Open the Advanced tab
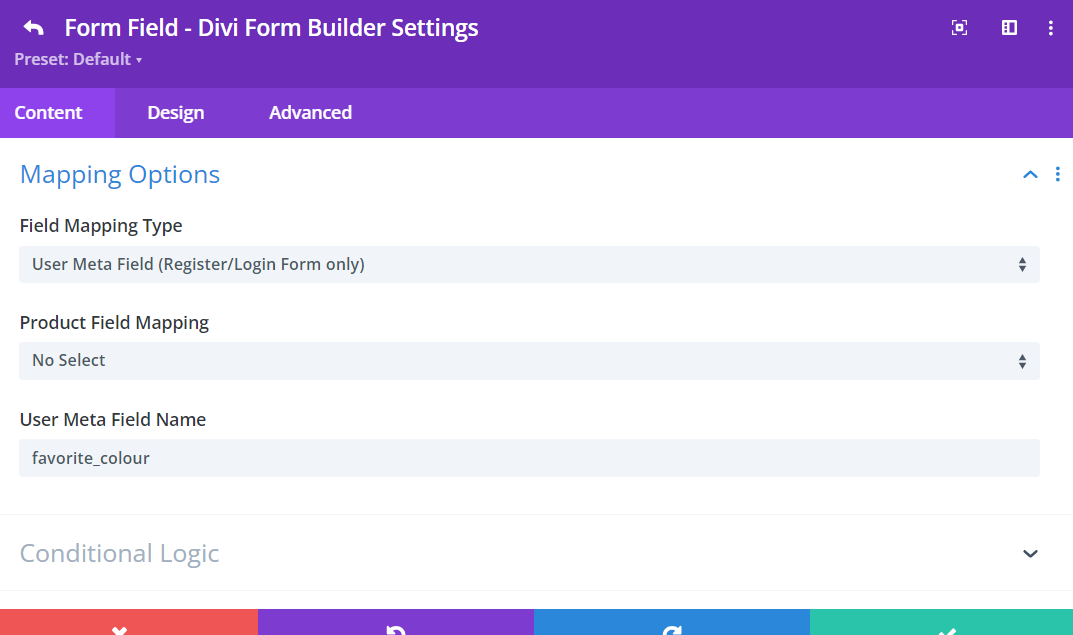 point(310,113)
